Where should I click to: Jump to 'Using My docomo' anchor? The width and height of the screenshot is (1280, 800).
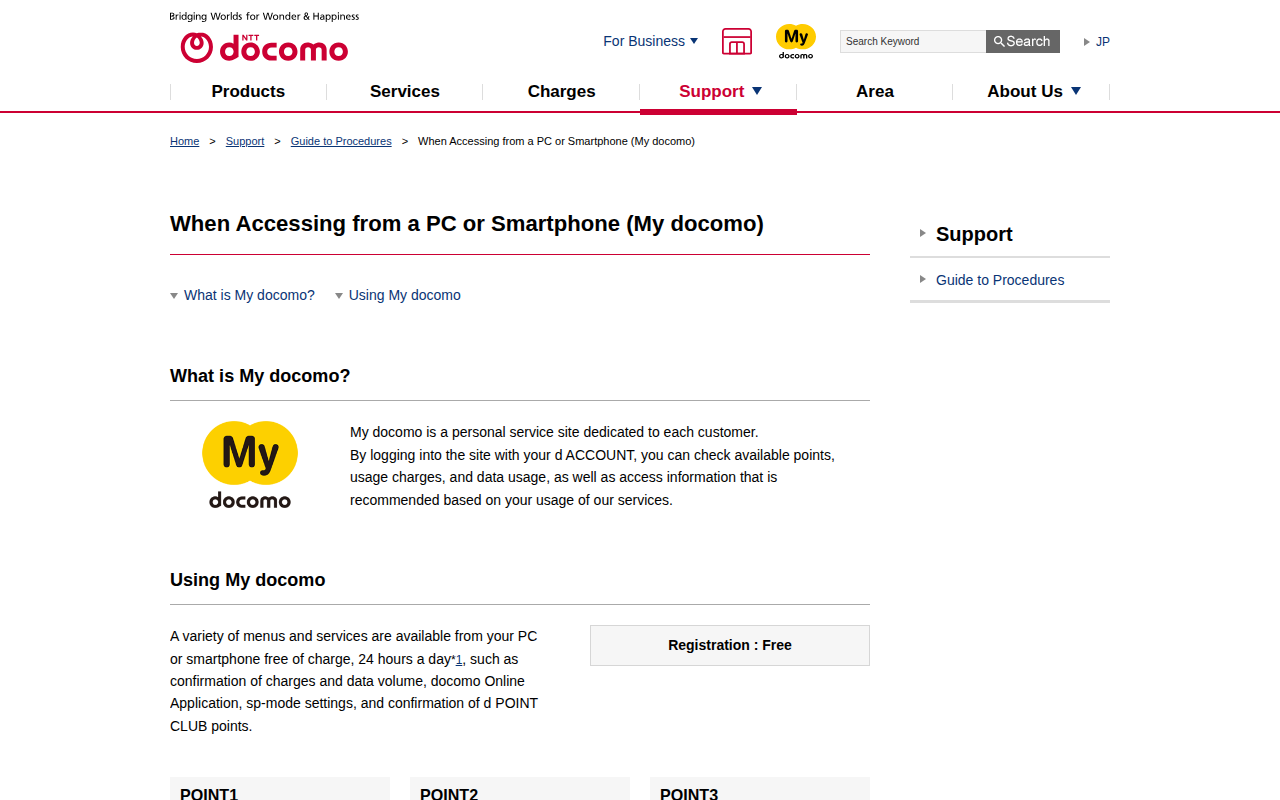pyautogui.click(x=404, y=295)
